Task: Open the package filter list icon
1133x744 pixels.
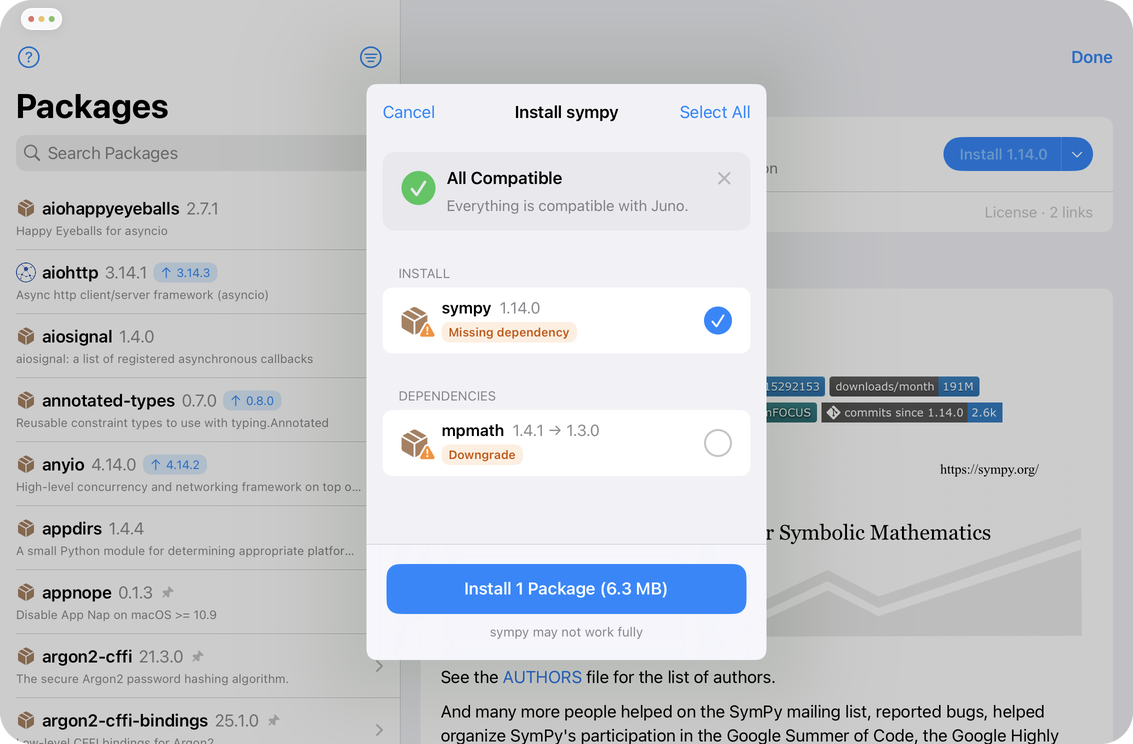Action: point(371,57)
